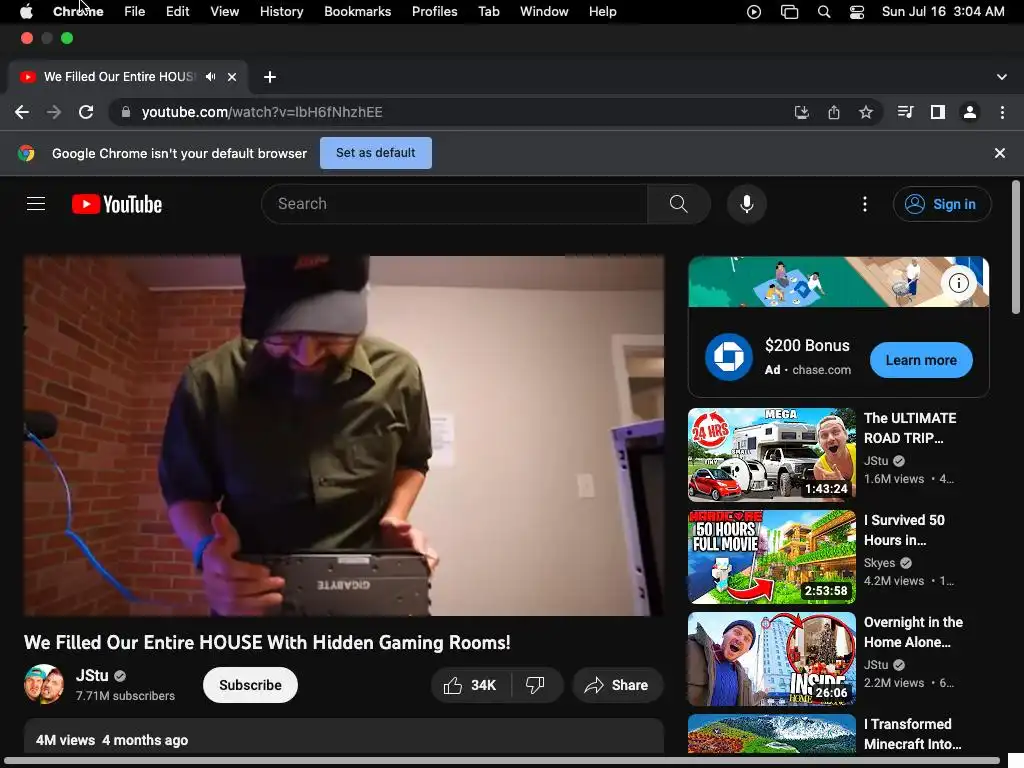Screen dimensions: 1024x768
Task: Expand the tab search dropdown arrow
Action: pos(1001,76)
